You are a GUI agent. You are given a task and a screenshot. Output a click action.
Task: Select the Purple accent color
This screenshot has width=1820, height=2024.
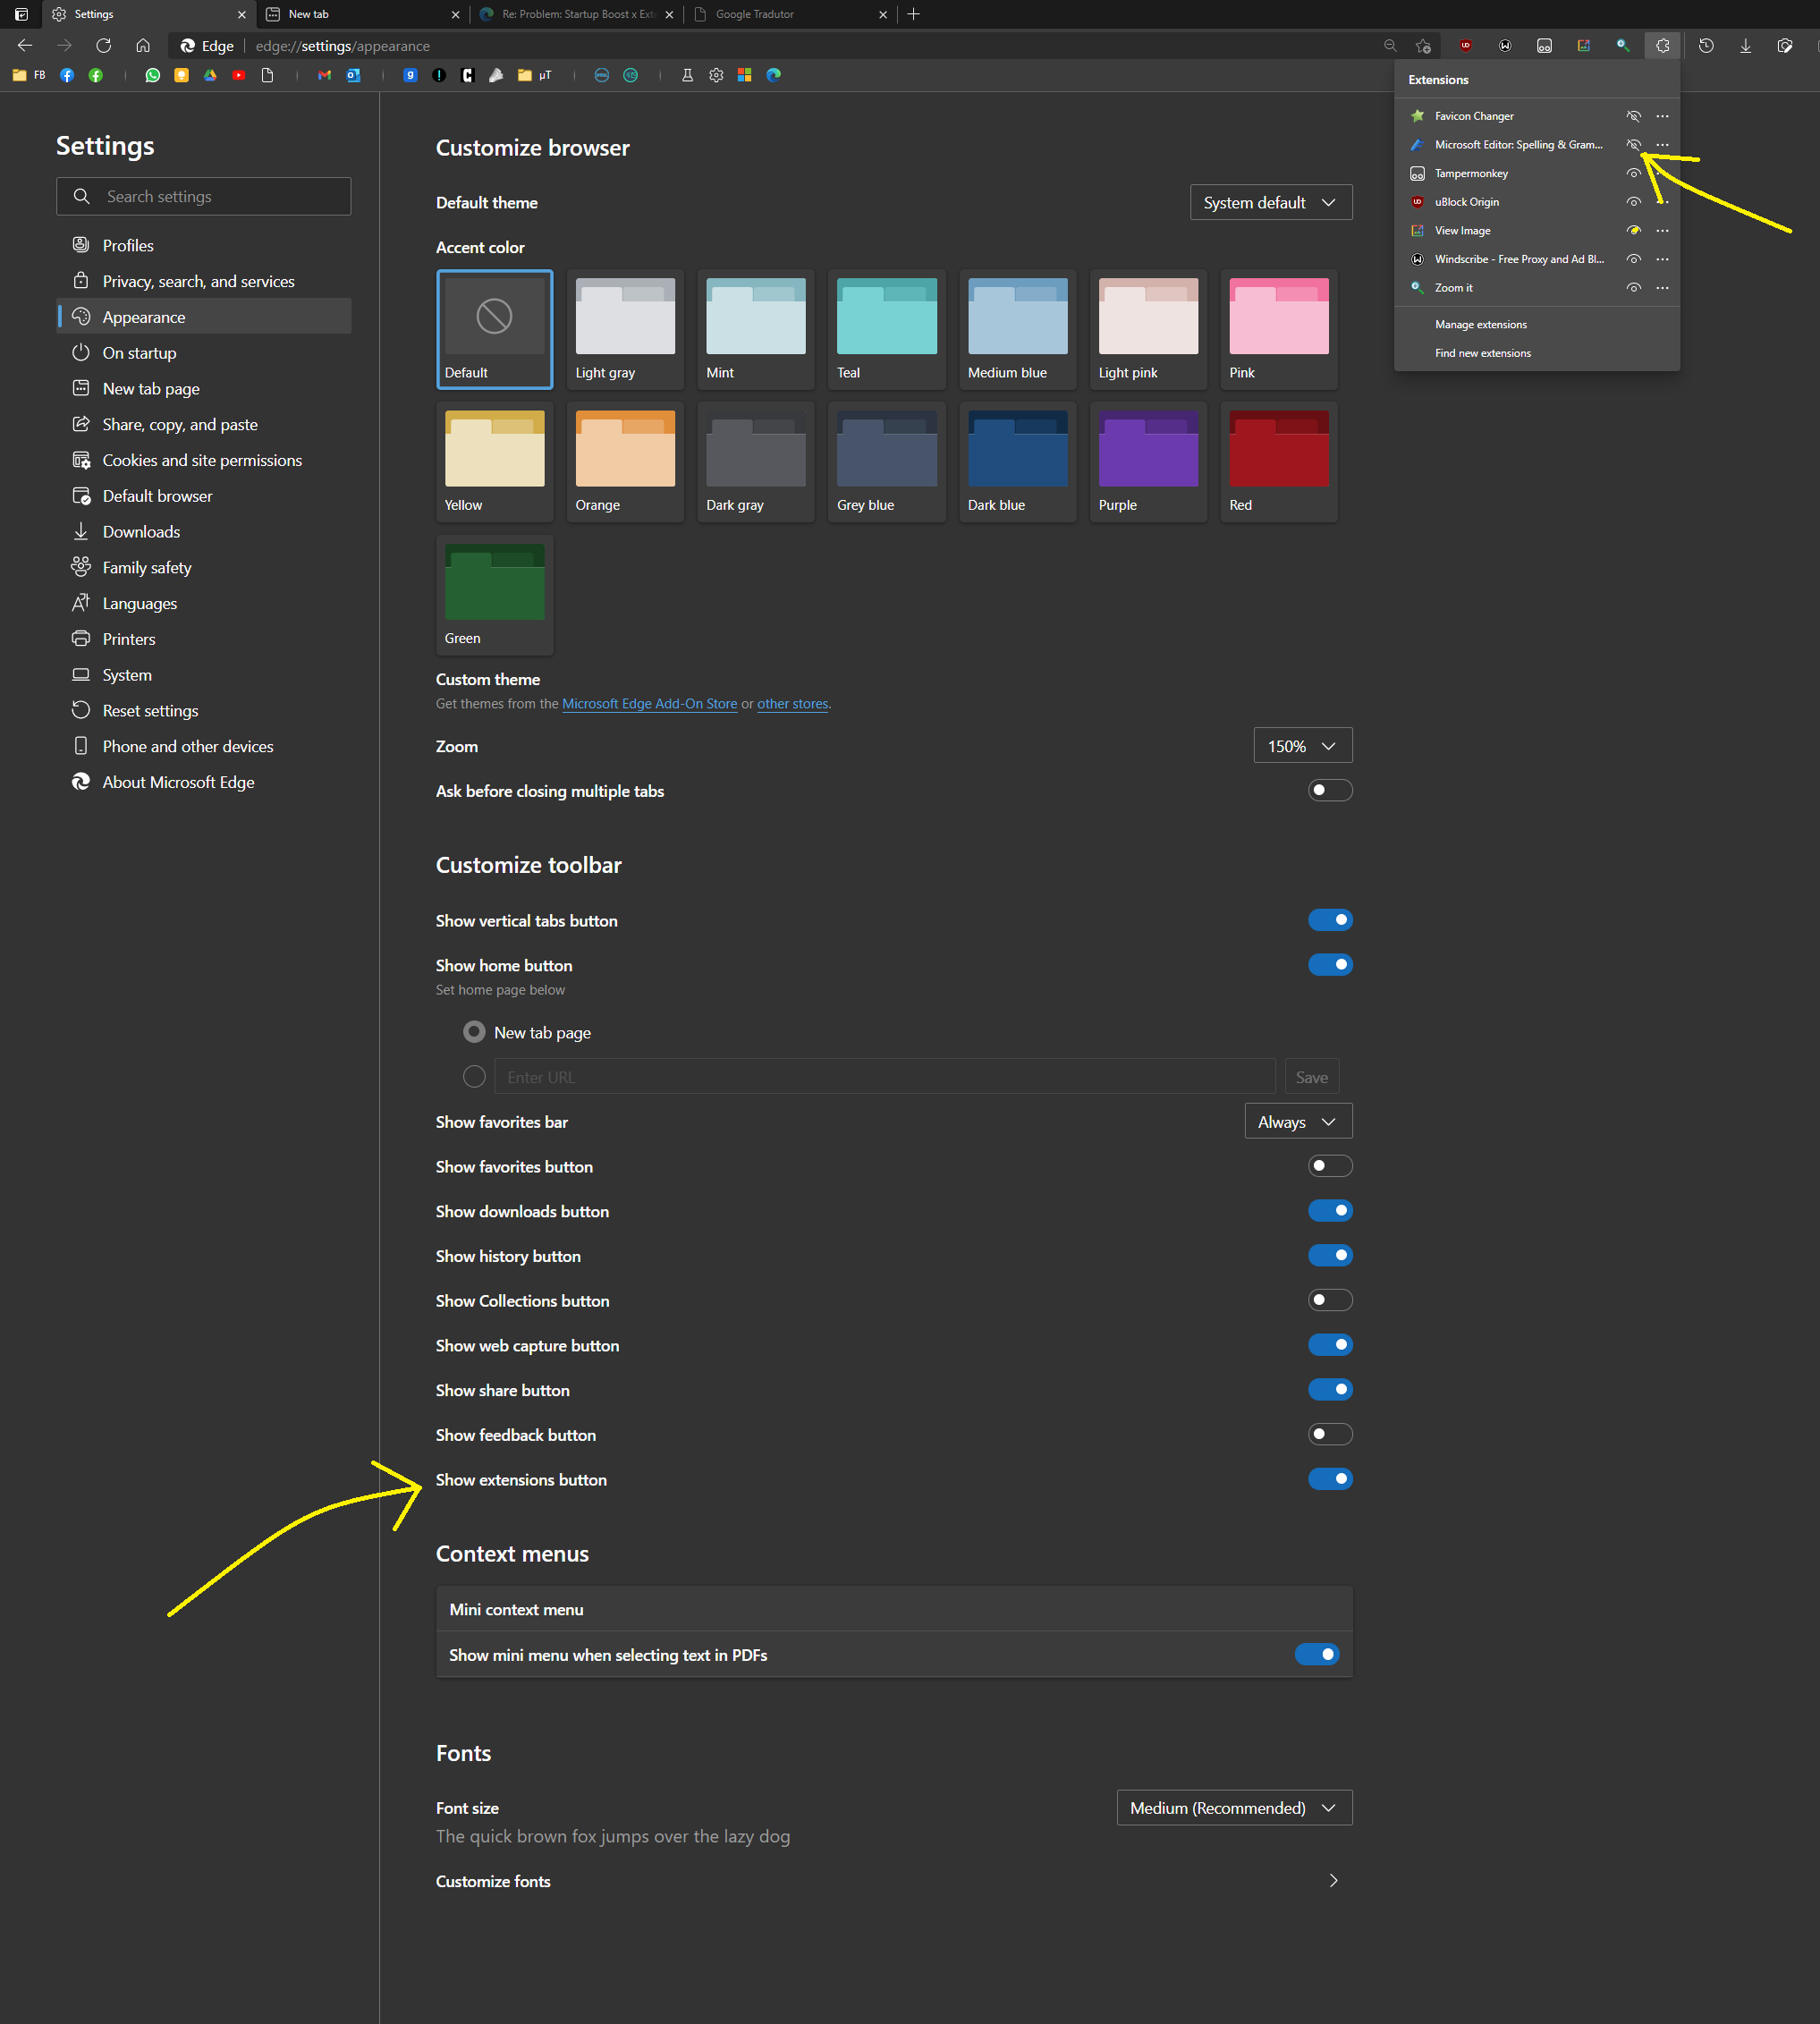[1148, 462]
